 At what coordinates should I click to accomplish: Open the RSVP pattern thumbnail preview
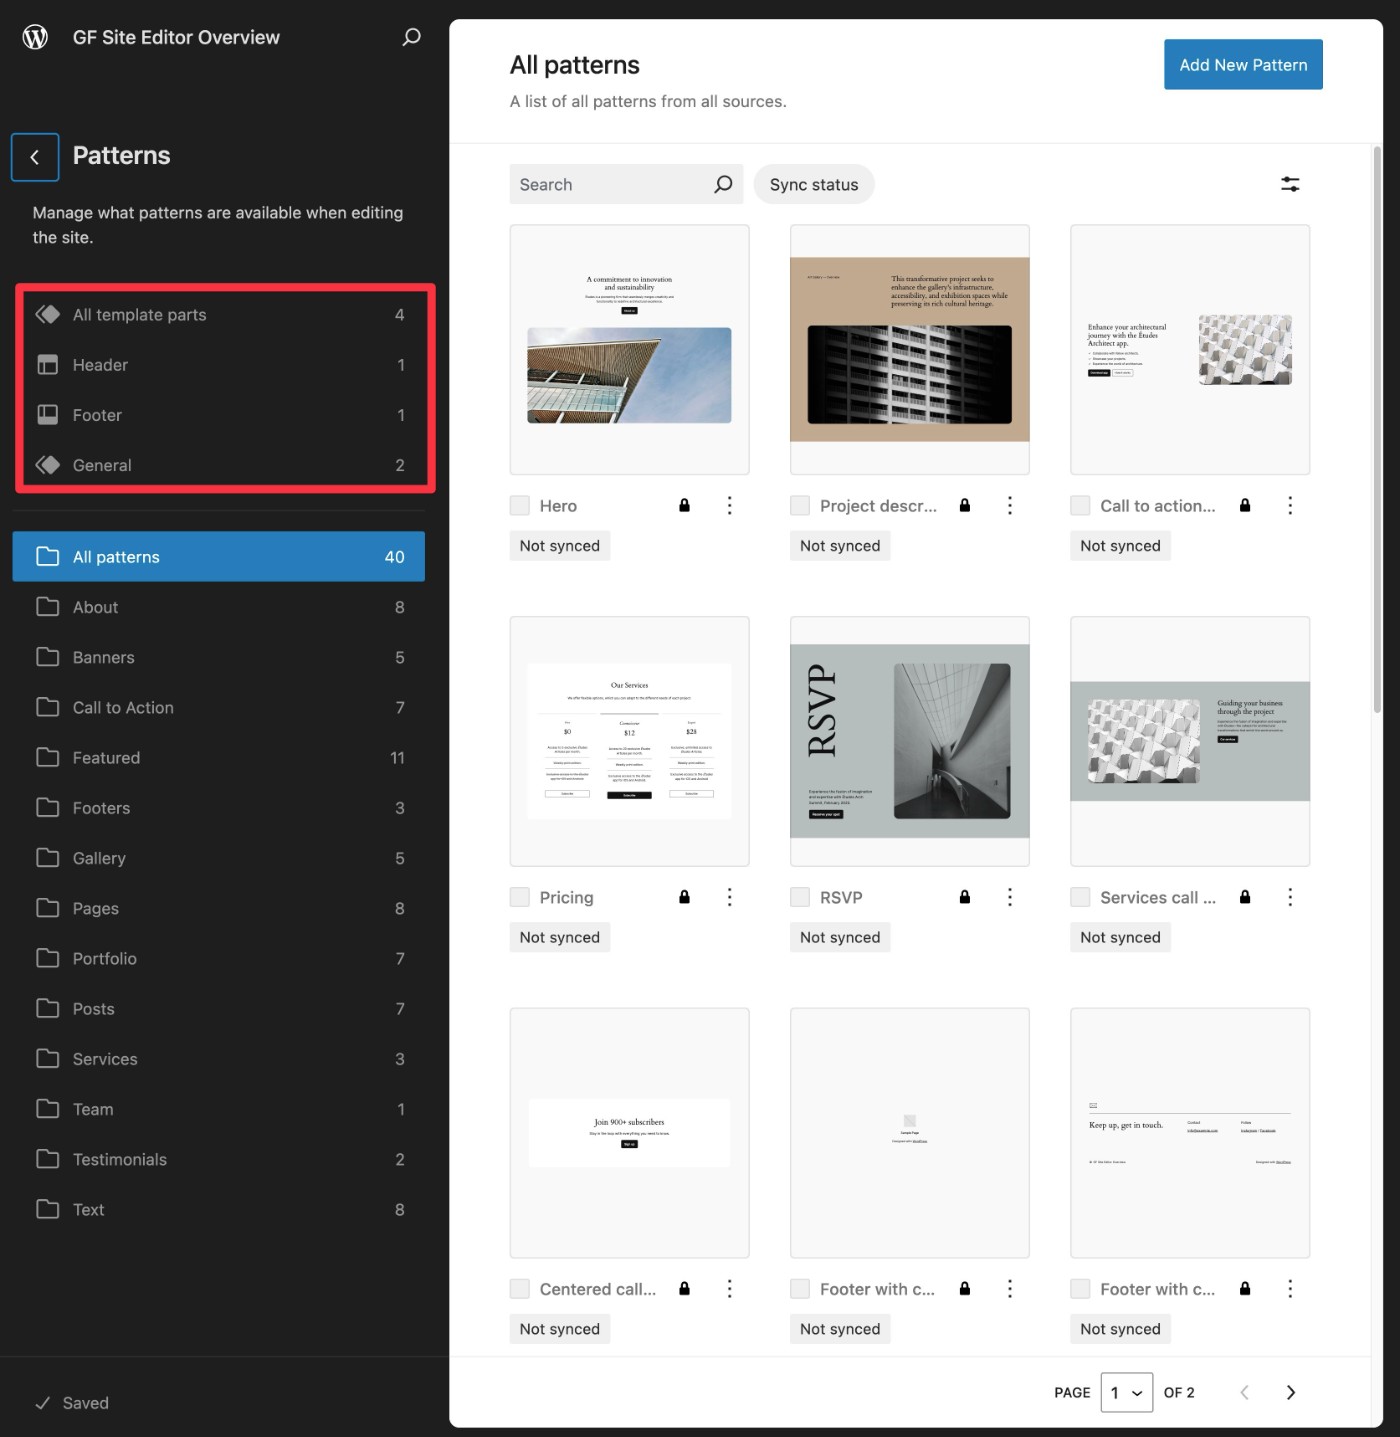909,741
